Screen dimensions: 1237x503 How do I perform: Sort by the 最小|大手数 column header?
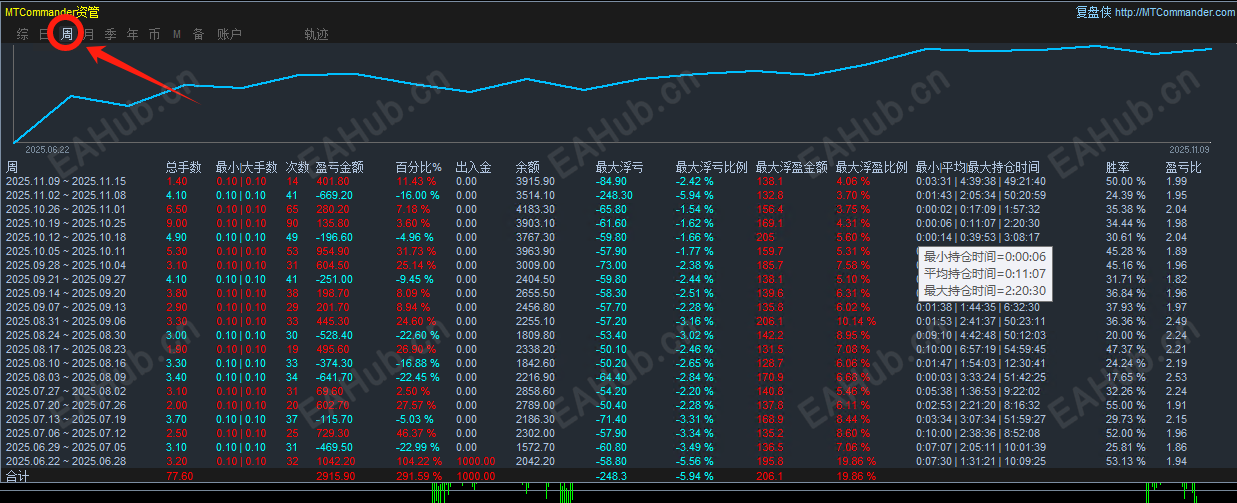246,167
